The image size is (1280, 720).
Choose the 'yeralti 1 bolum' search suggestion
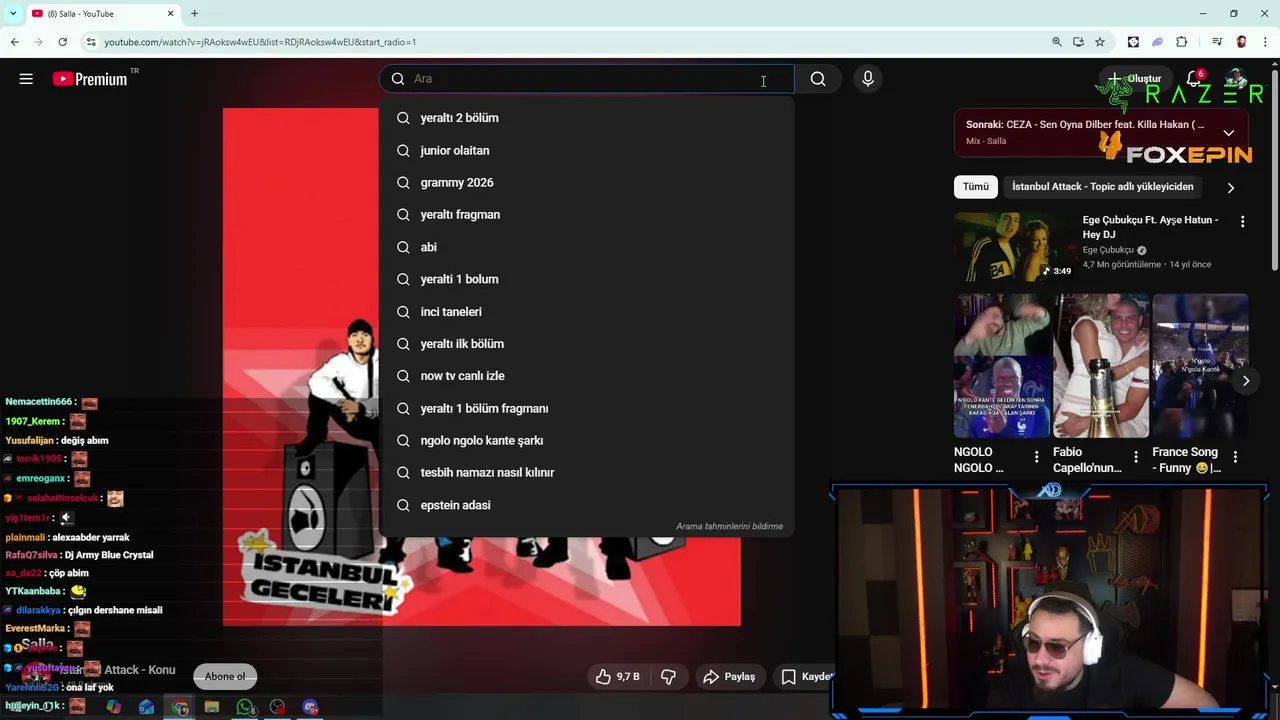pos(586,279)
